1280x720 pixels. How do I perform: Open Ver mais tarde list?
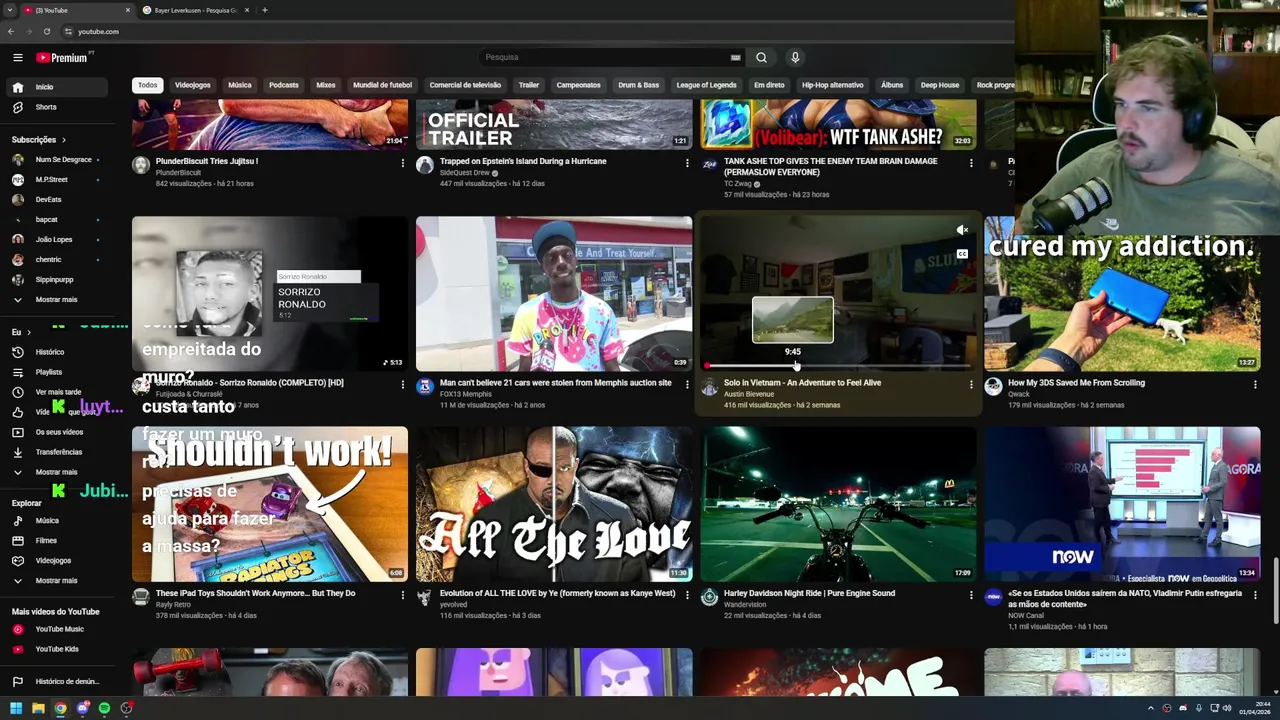[x=56, y=392]
